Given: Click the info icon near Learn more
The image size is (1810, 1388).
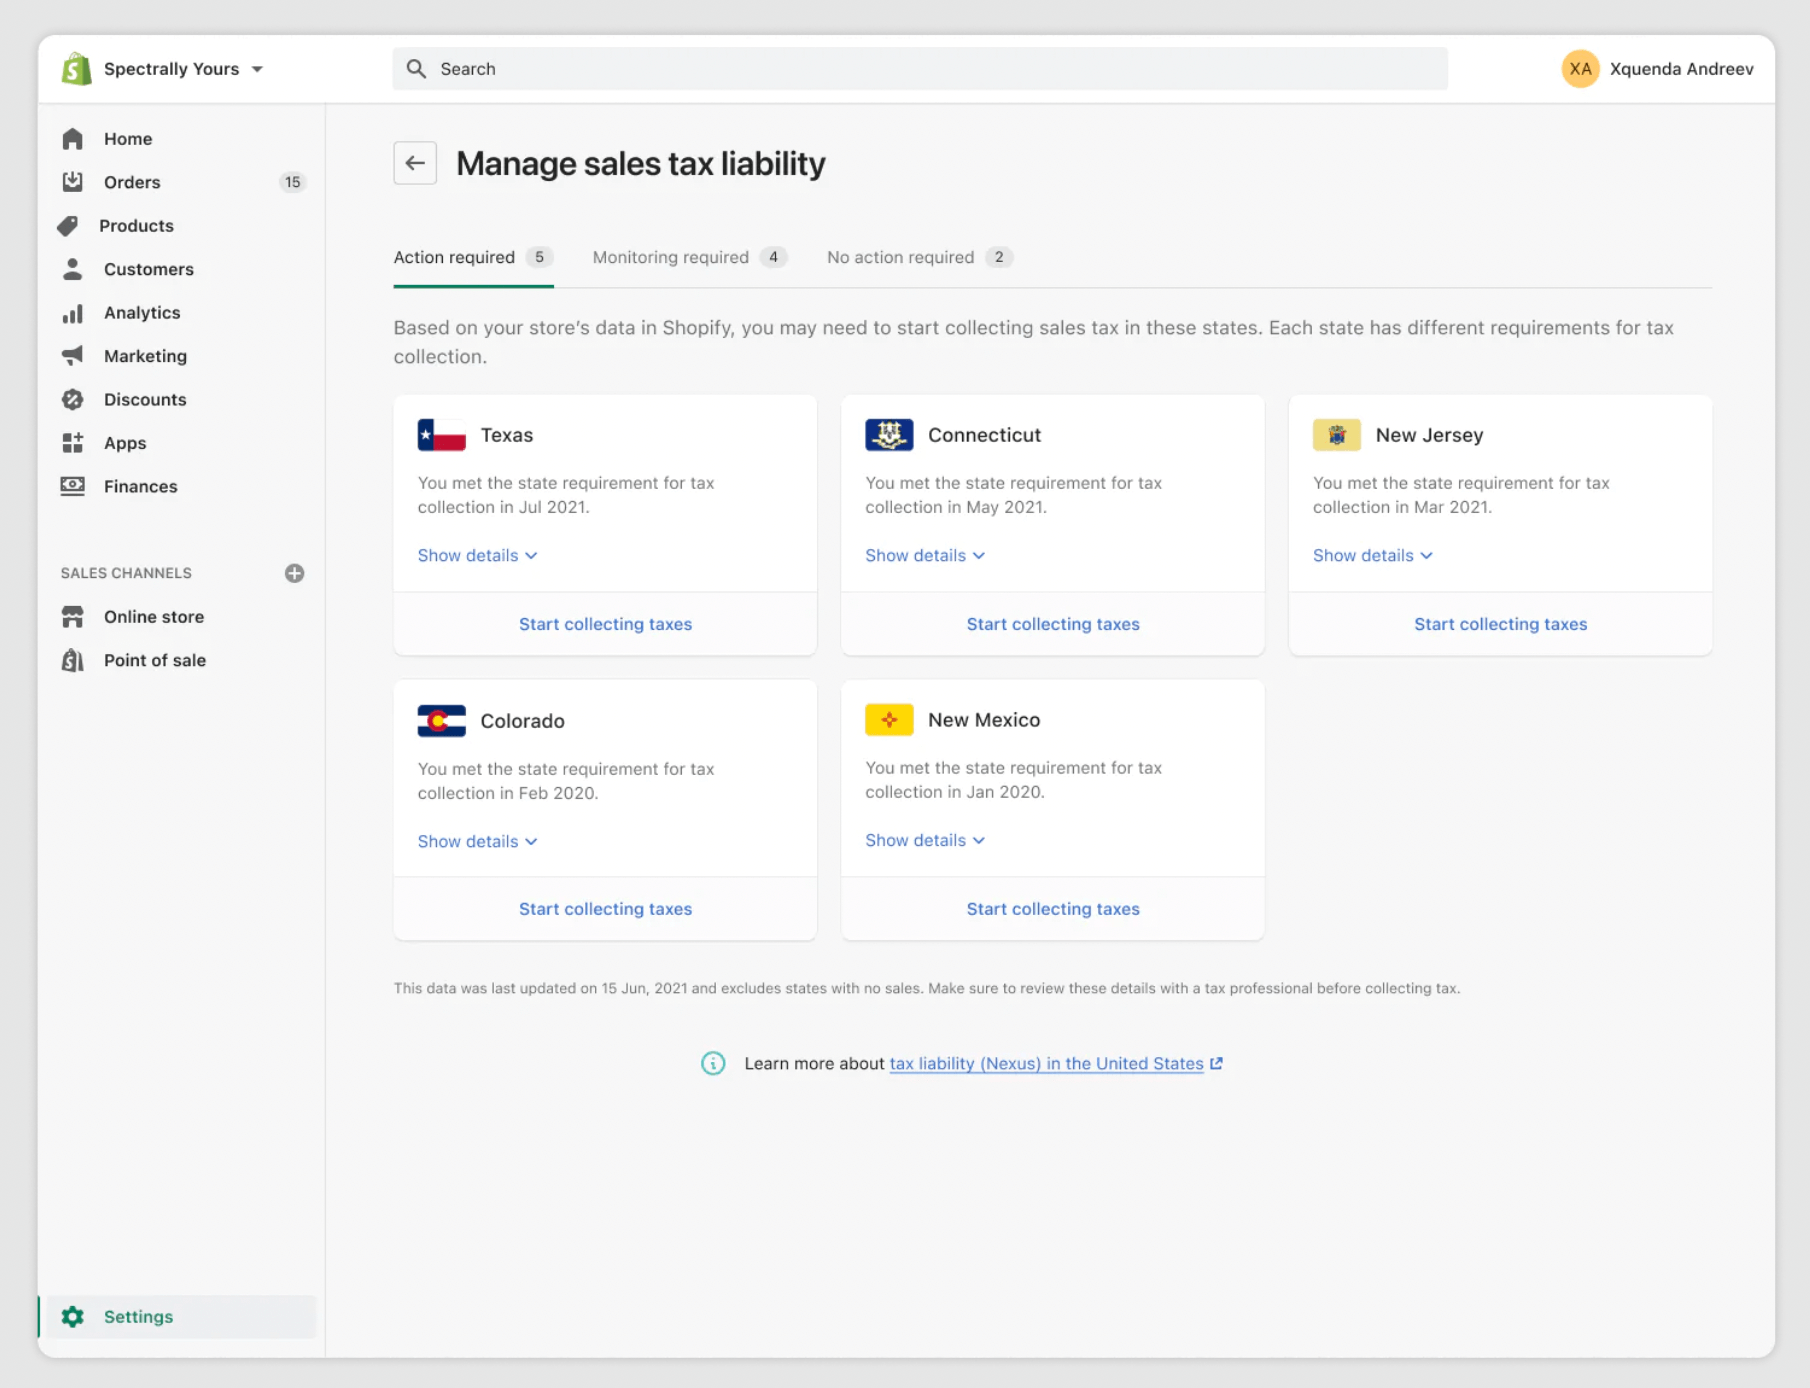Looking at the screenshot, I should [x=713, y=1063].
